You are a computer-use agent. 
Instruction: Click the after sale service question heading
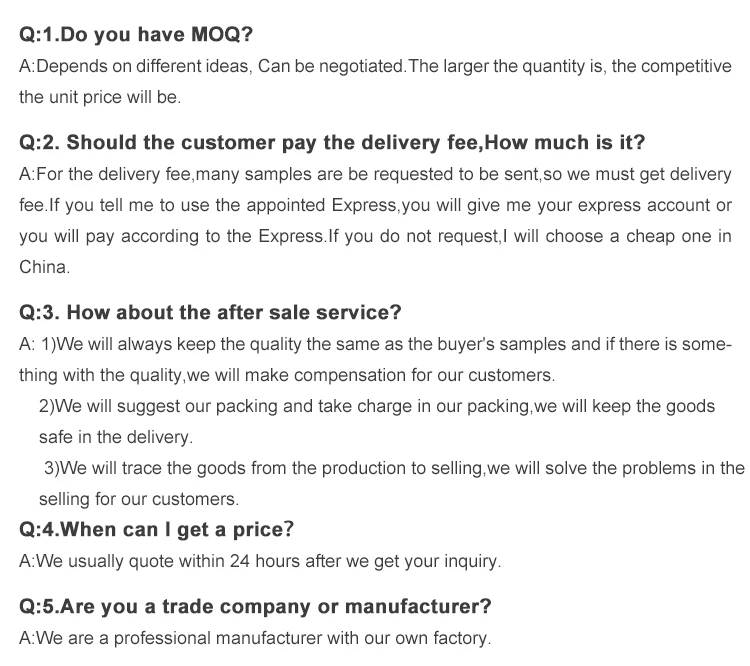210,312
